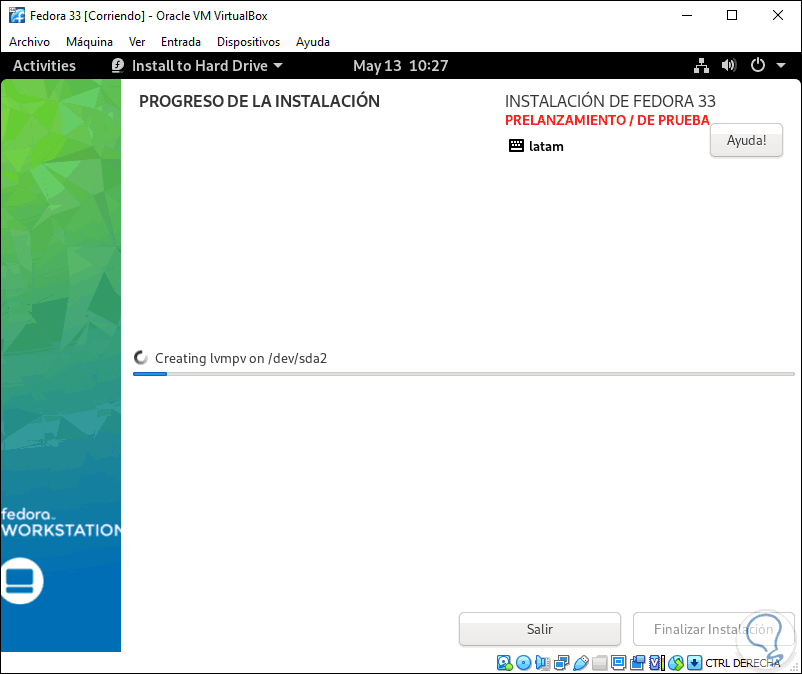Screen dimensions: 802x674
Task: Click the CTRL DERECHA host key label
Action: point(743,663)
